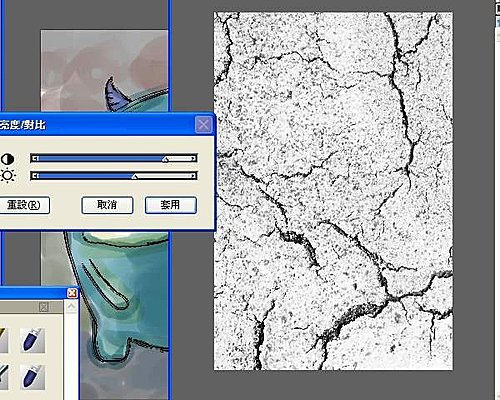Screen dimensions: 500x400
Task: Click the cracked texture image canvas
Action: pyautogui.click(x=333, y=191)
